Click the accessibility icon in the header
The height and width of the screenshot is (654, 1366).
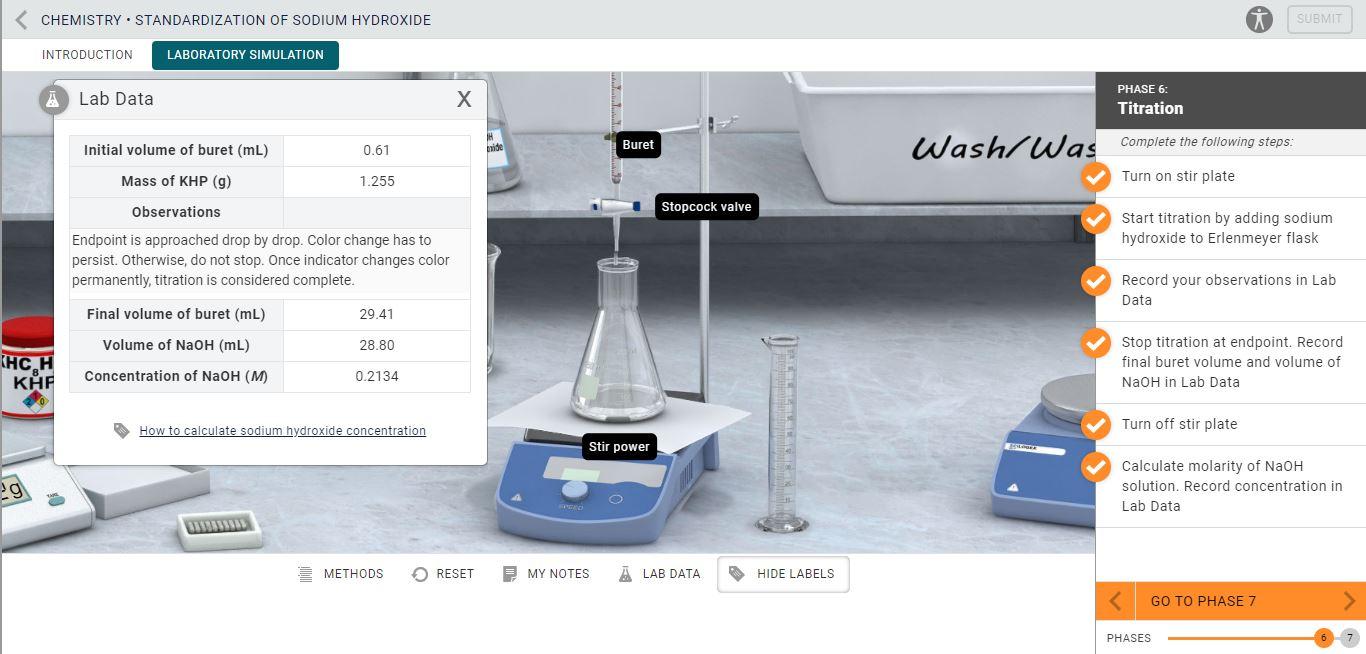1259,18
